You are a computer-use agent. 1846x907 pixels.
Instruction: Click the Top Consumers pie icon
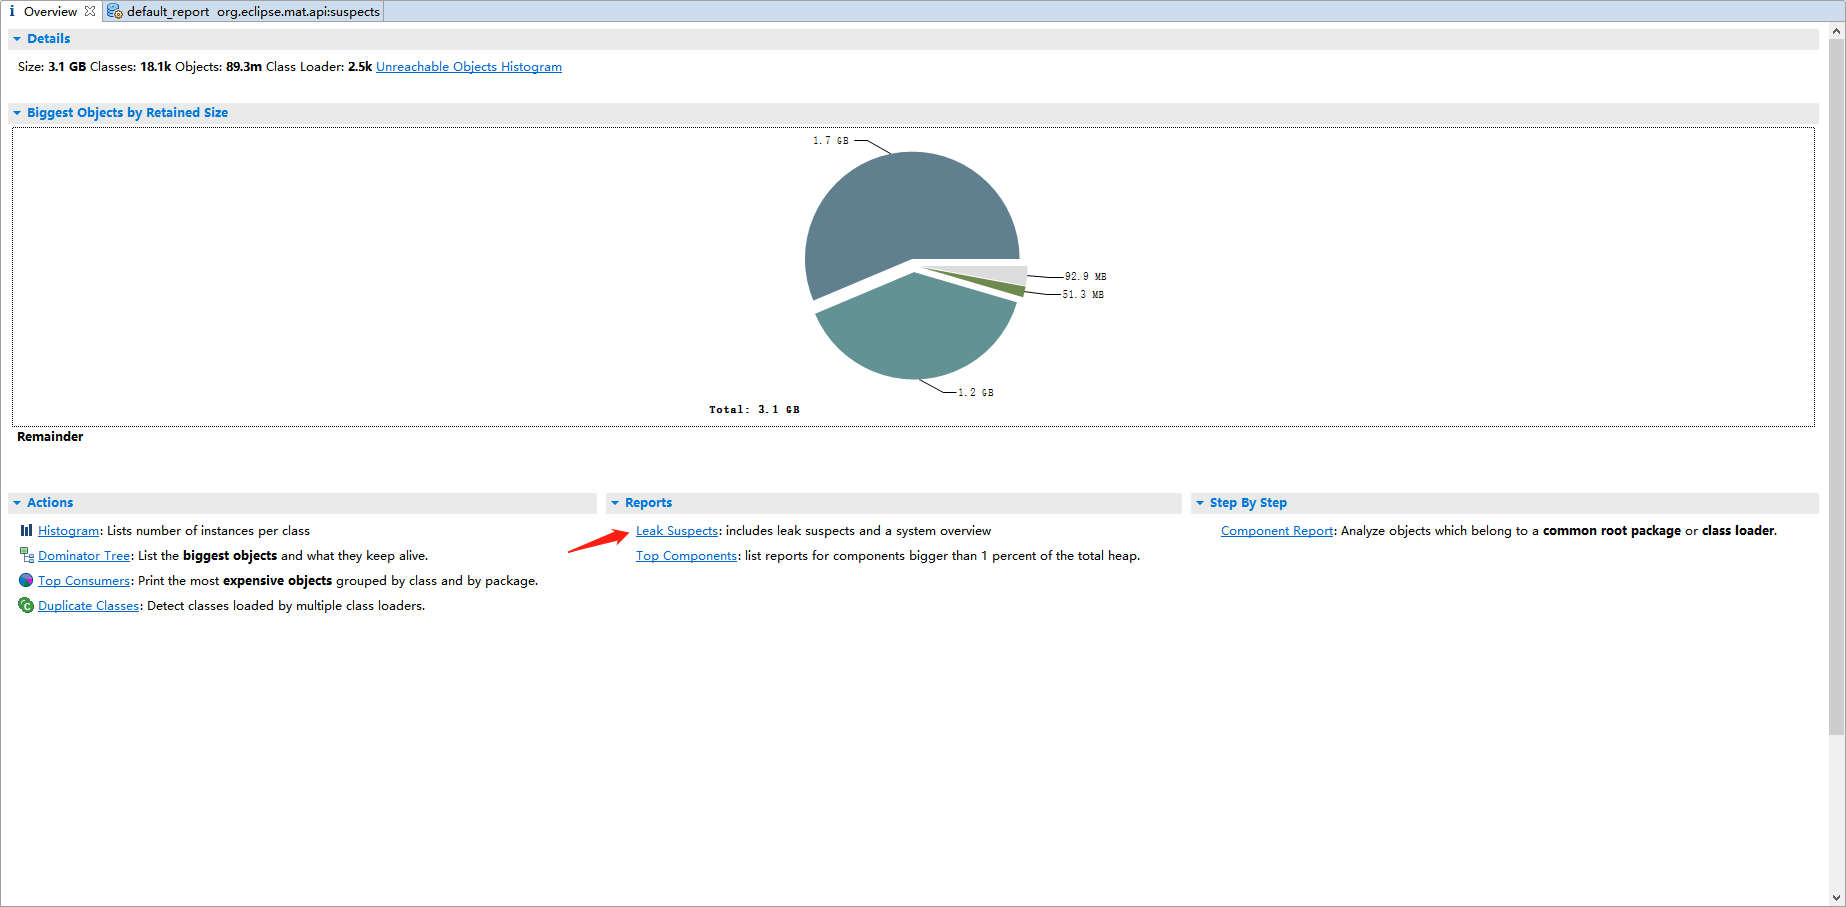pos(26,580)
